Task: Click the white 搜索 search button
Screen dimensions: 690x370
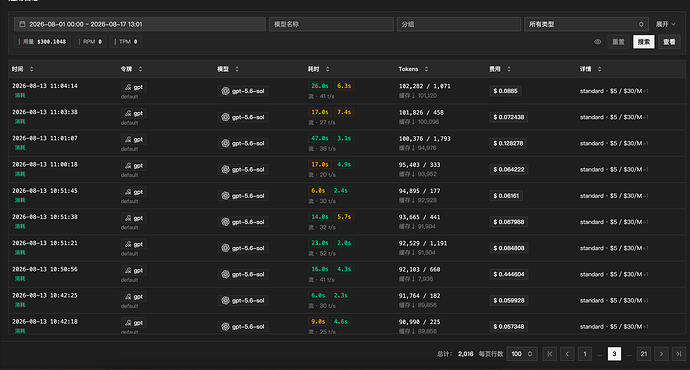Action: pyautogui.click(x=644, y=42)
